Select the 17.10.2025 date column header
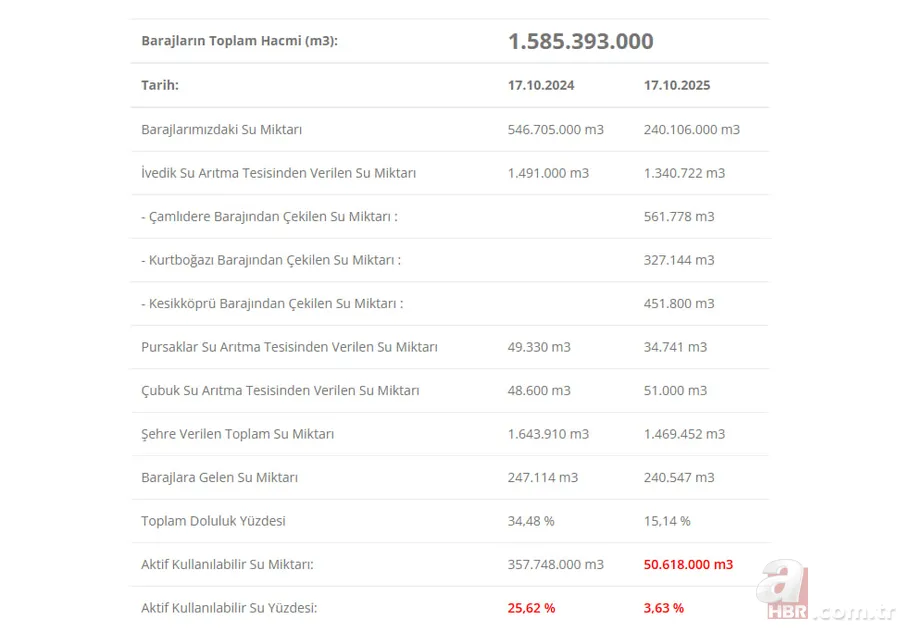 click(677, 85)
